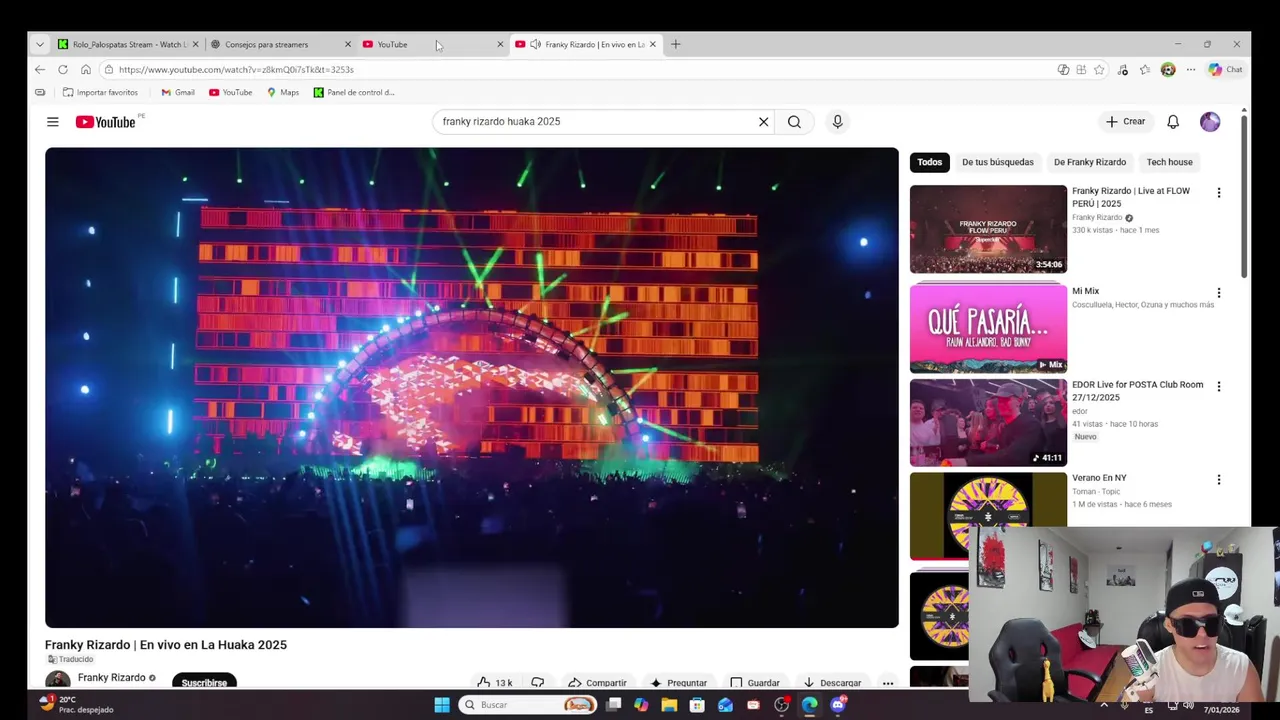
Task: Open more actions for the video
Action: coord(887,683)
